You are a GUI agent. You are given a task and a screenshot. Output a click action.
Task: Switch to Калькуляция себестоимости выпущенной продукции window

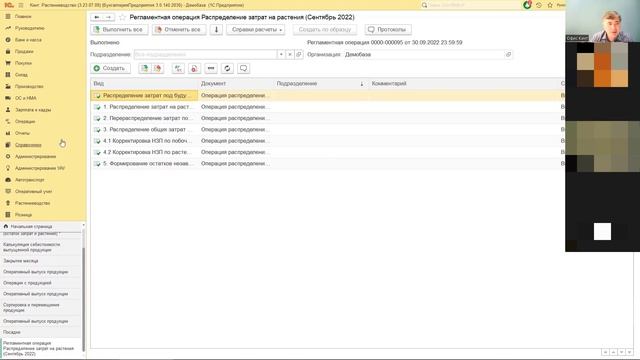coord(41,247)
